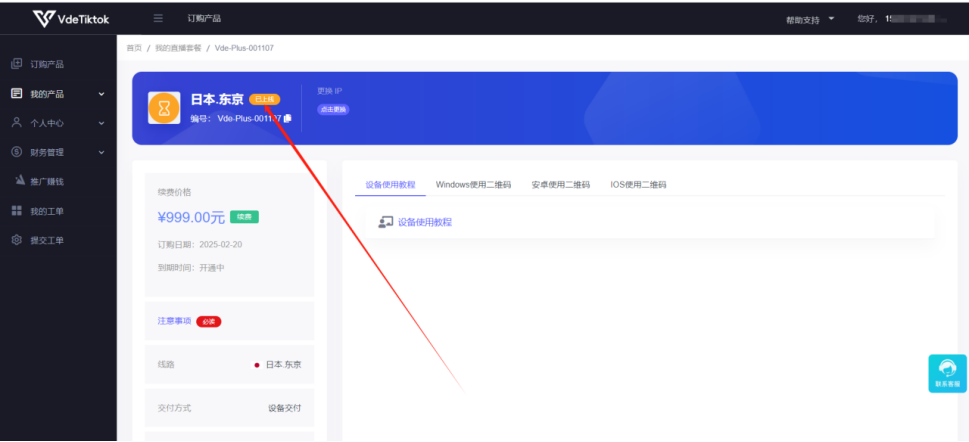Click the orange hourglass product icon
The height and width of the screenshot is (442, 969).
coord(164,107)
